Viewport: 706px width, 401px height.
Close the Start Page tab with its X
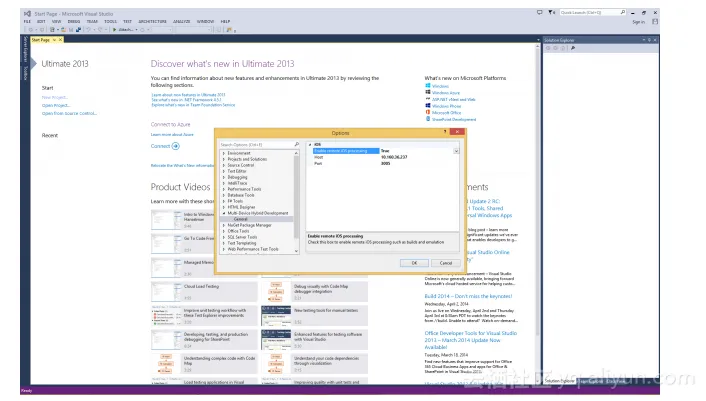coord(59,40)
